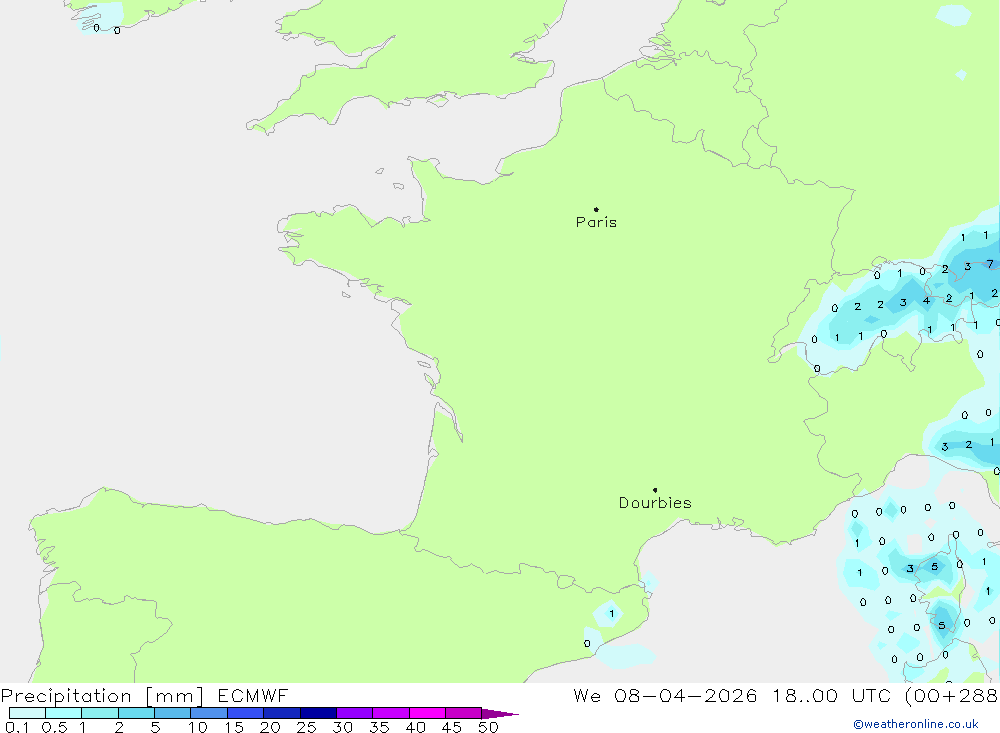Click the precipitation value '4' on map
Image resolution: width=1000 pixels, height=733 pixels.
click(x=926, y=300)
